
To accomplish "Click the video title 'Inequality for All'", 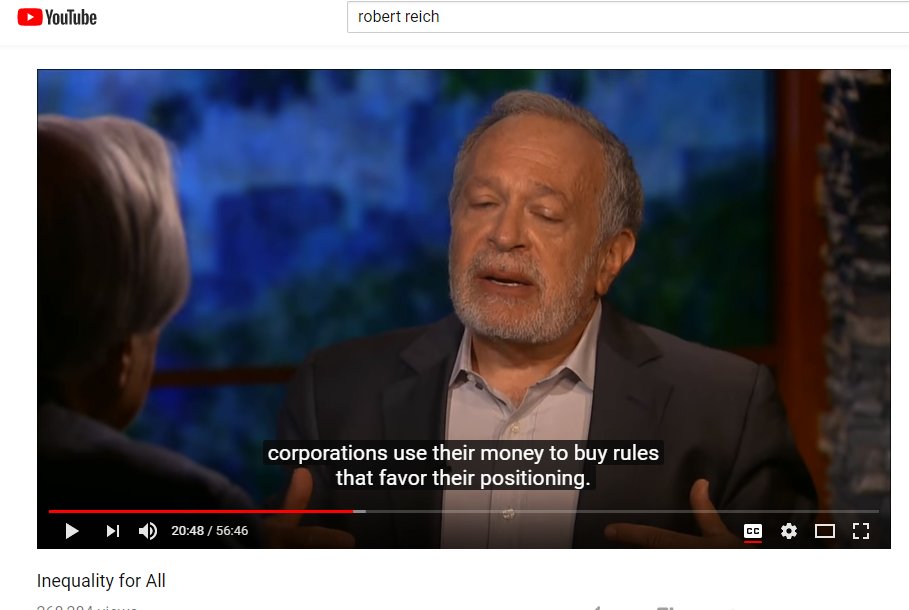I will coord(101,580).
